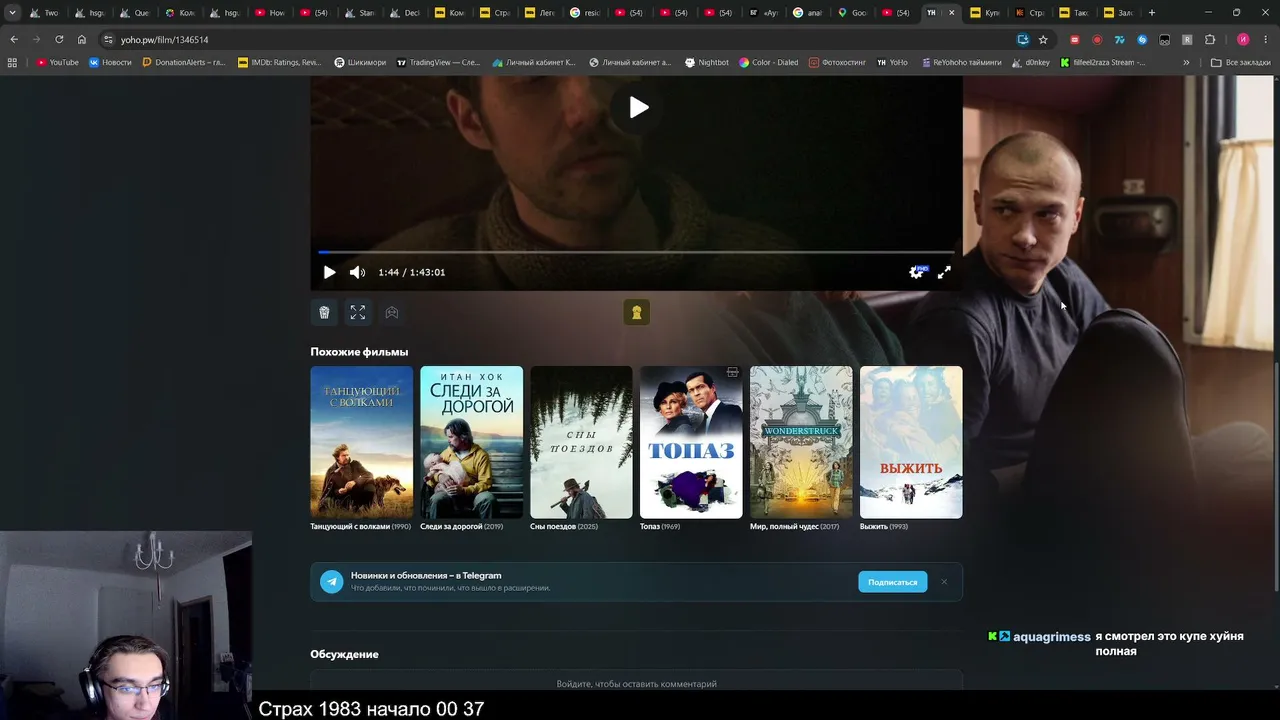Play the film from the player control bar

pos(329,272)
